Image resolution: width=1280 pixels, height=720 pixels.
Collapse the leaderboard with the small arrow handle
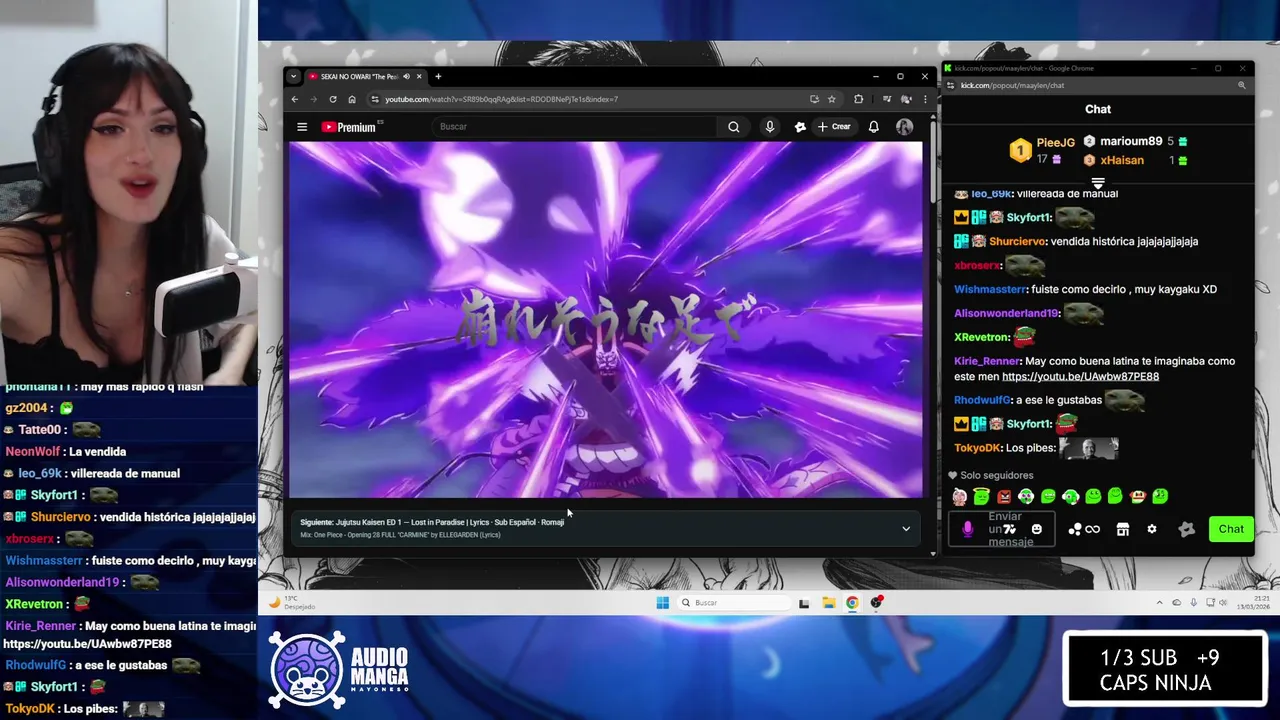(x=1098, y=183)
